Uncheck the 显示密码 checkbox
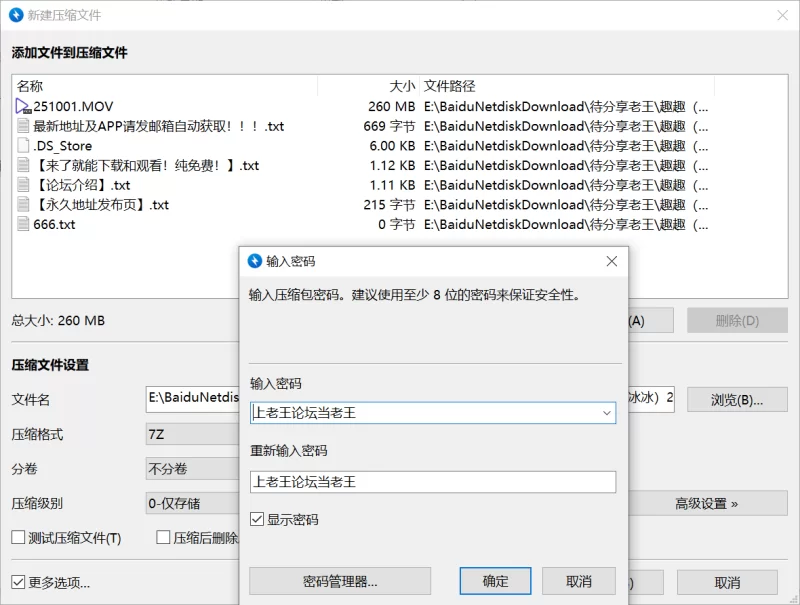The width and height of the screenshot is (800, 605). pos(258,520)
